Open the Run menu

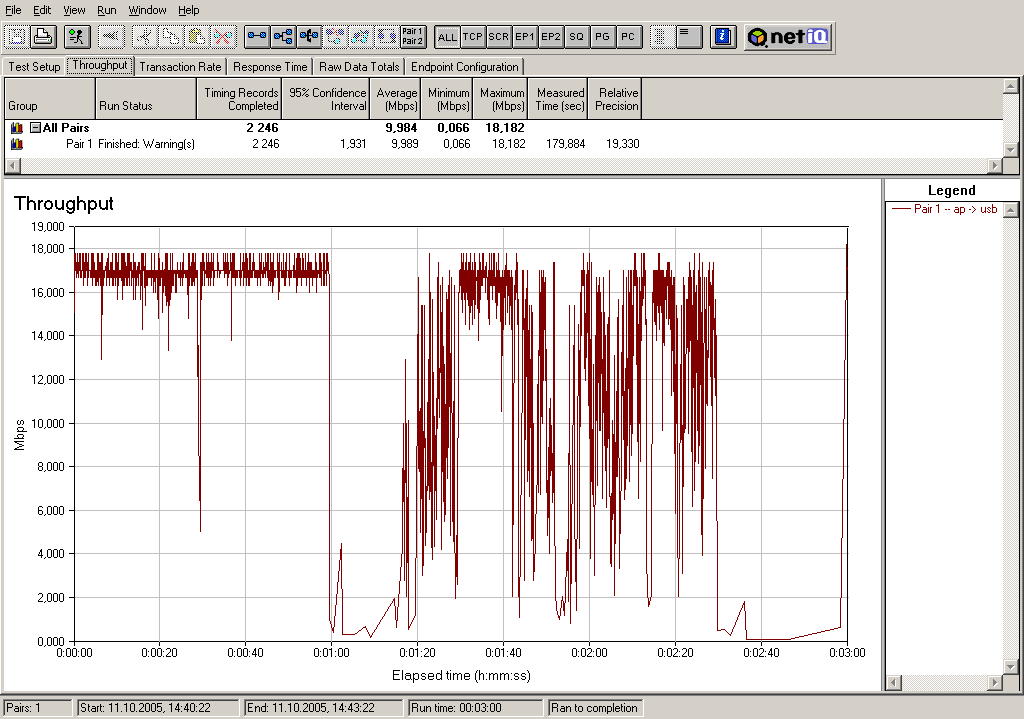tap(107, 10)
